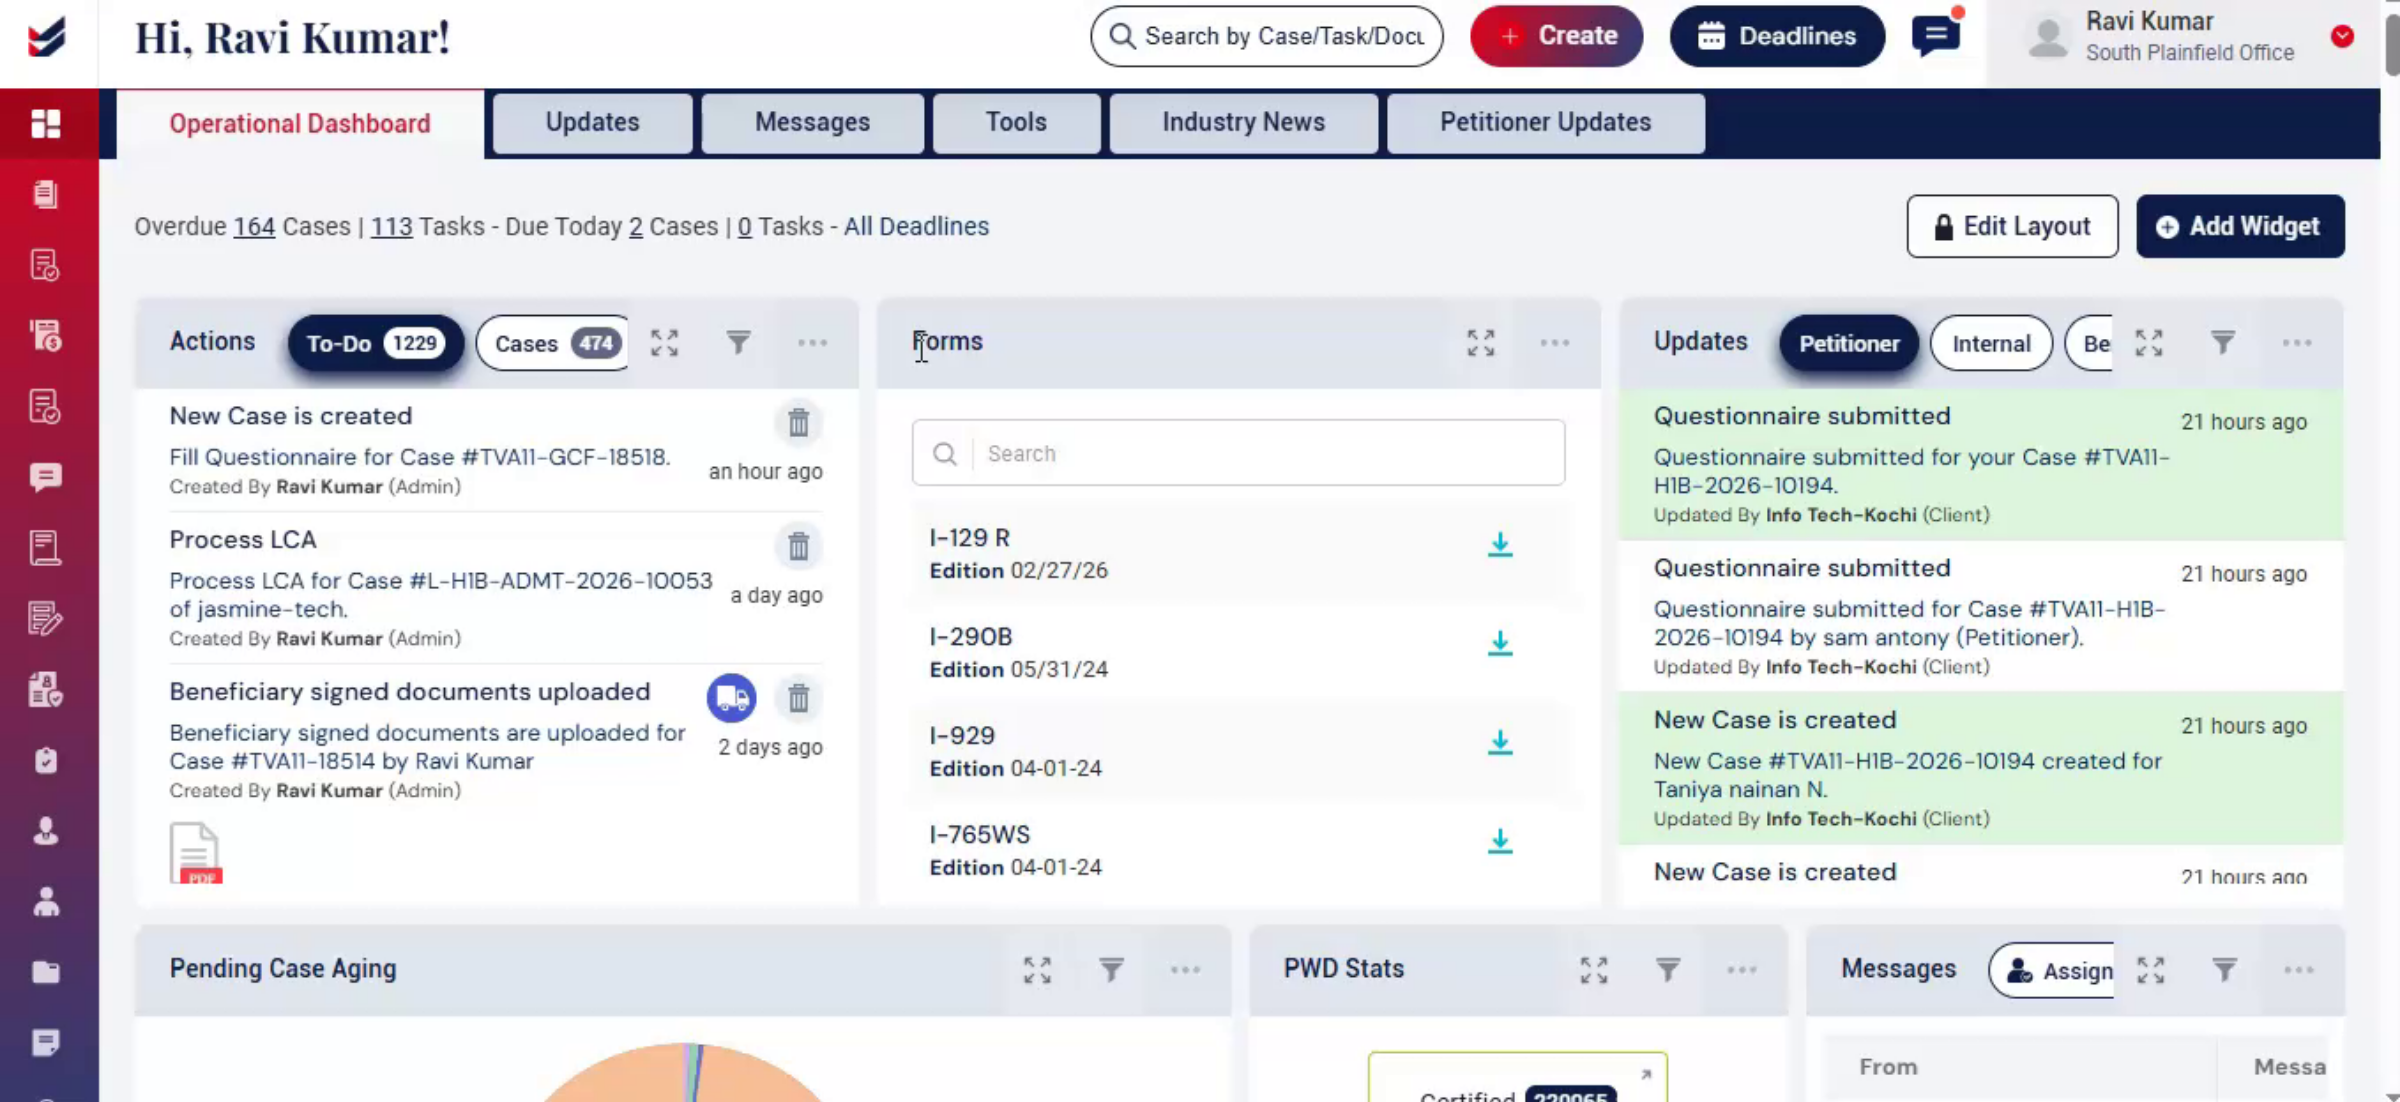Viewport: 2400px width, 1102px height.
Task: Switch to the Tools tab
Action: coord(1016,122)
